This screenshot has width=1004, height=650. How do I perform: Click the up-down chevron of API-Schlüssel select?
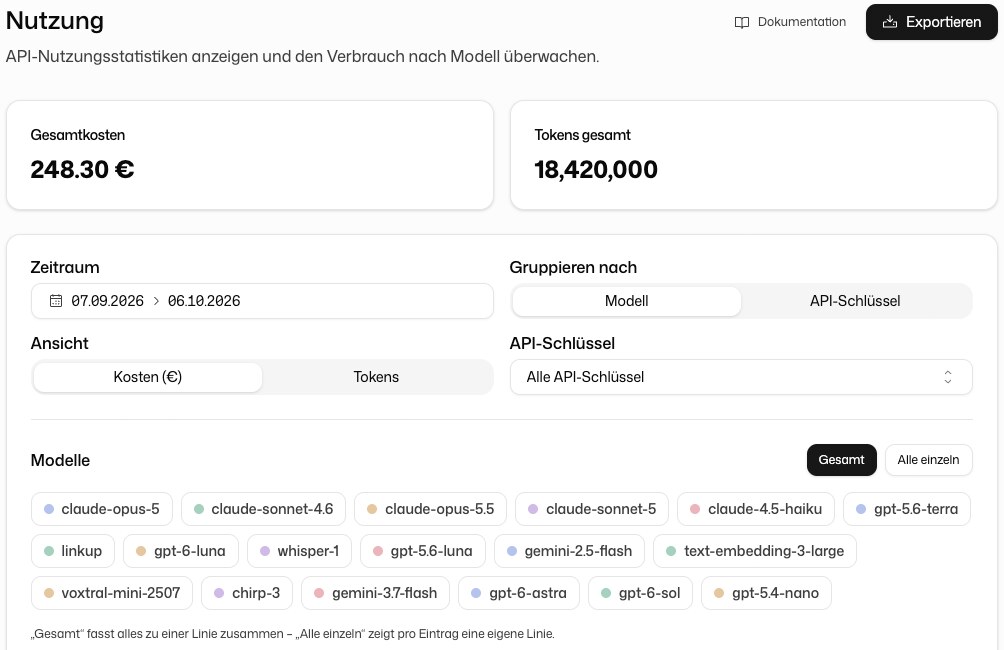(948, 377)
